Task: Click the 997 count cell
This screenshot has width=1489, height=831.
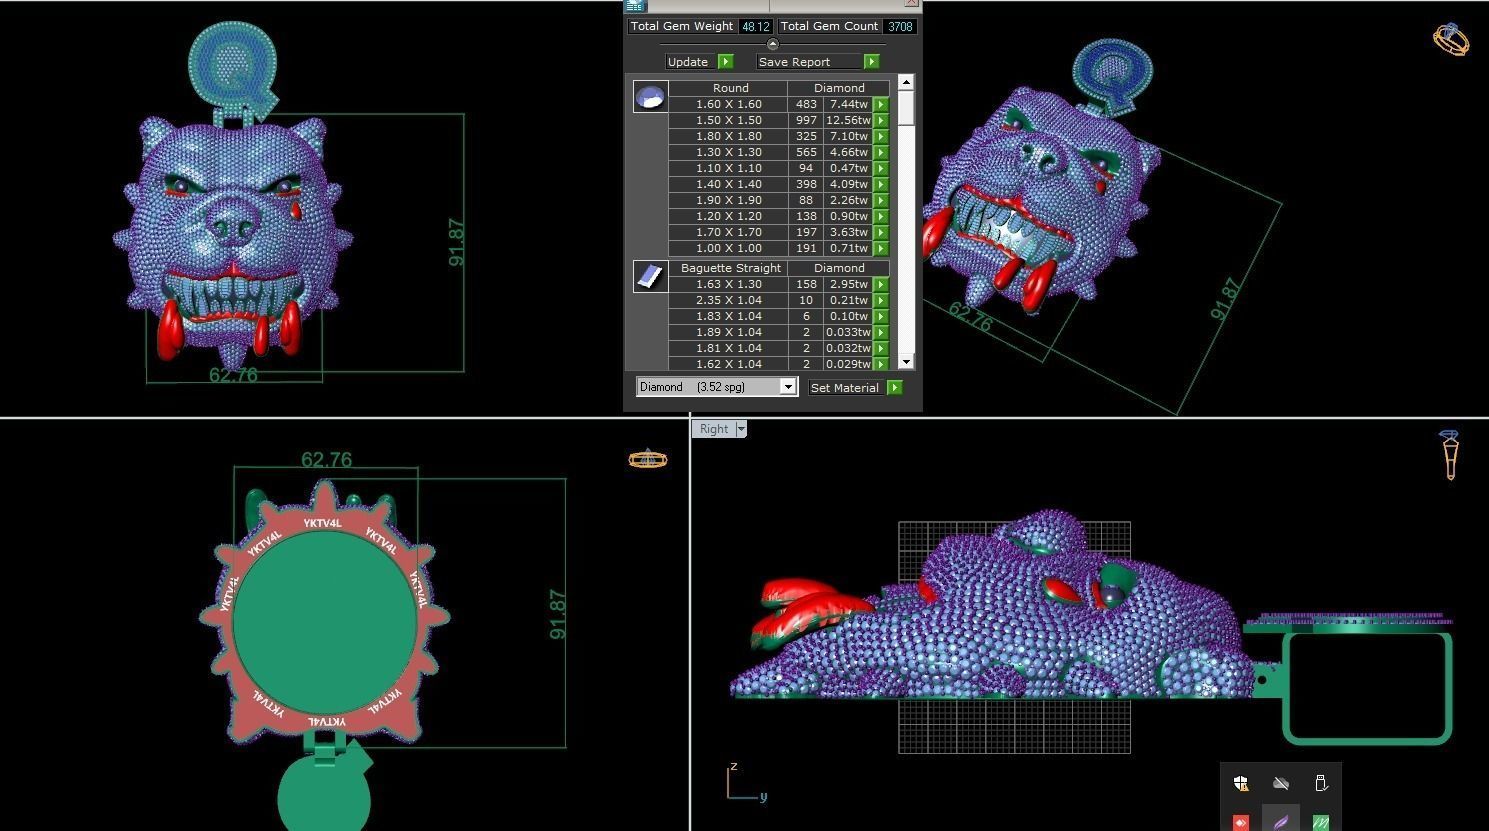Action: 805,120
